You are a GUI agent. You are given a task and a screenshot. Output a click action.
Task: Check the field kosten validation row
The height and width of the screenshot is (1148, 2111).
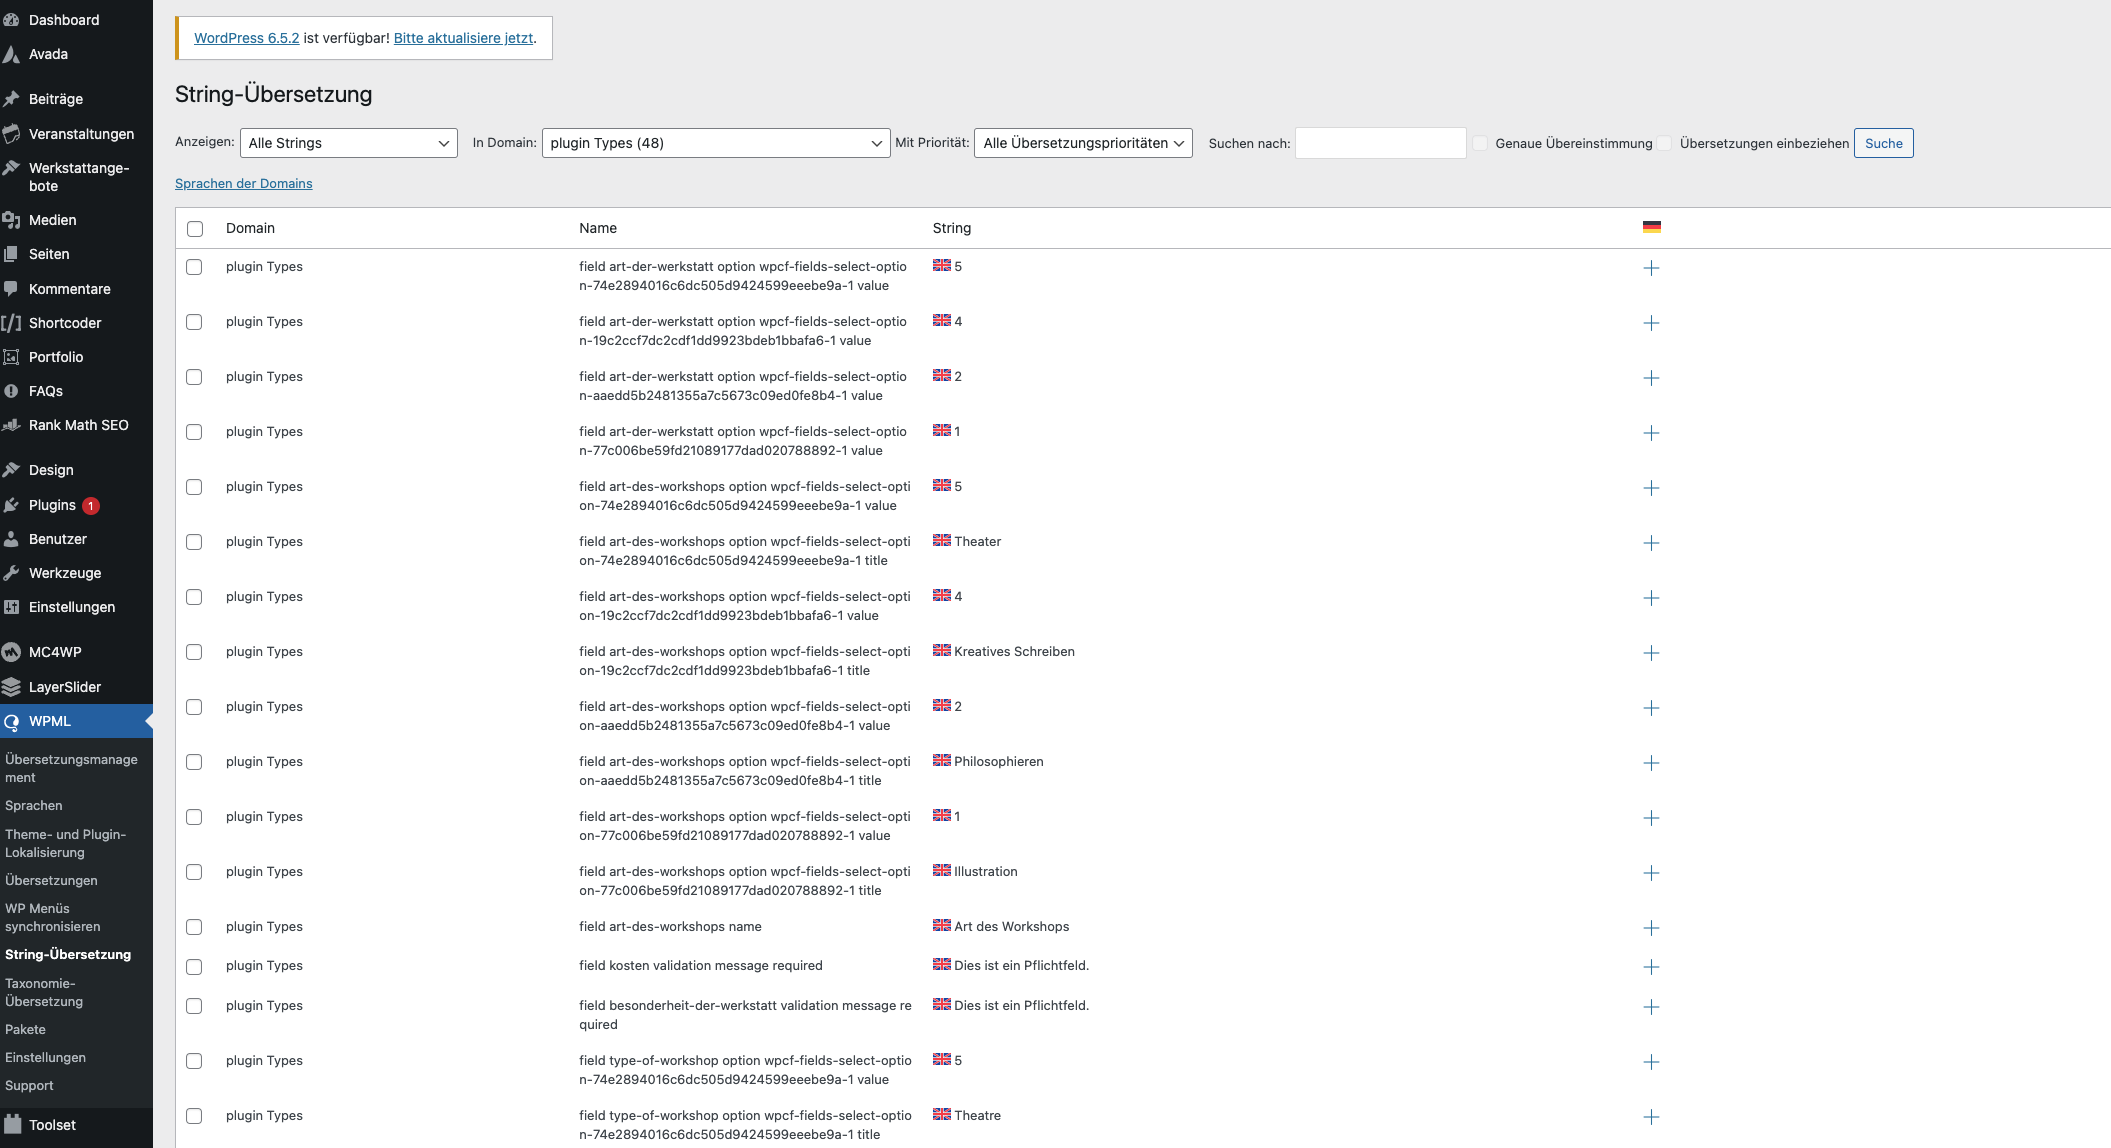pos(194,967)
